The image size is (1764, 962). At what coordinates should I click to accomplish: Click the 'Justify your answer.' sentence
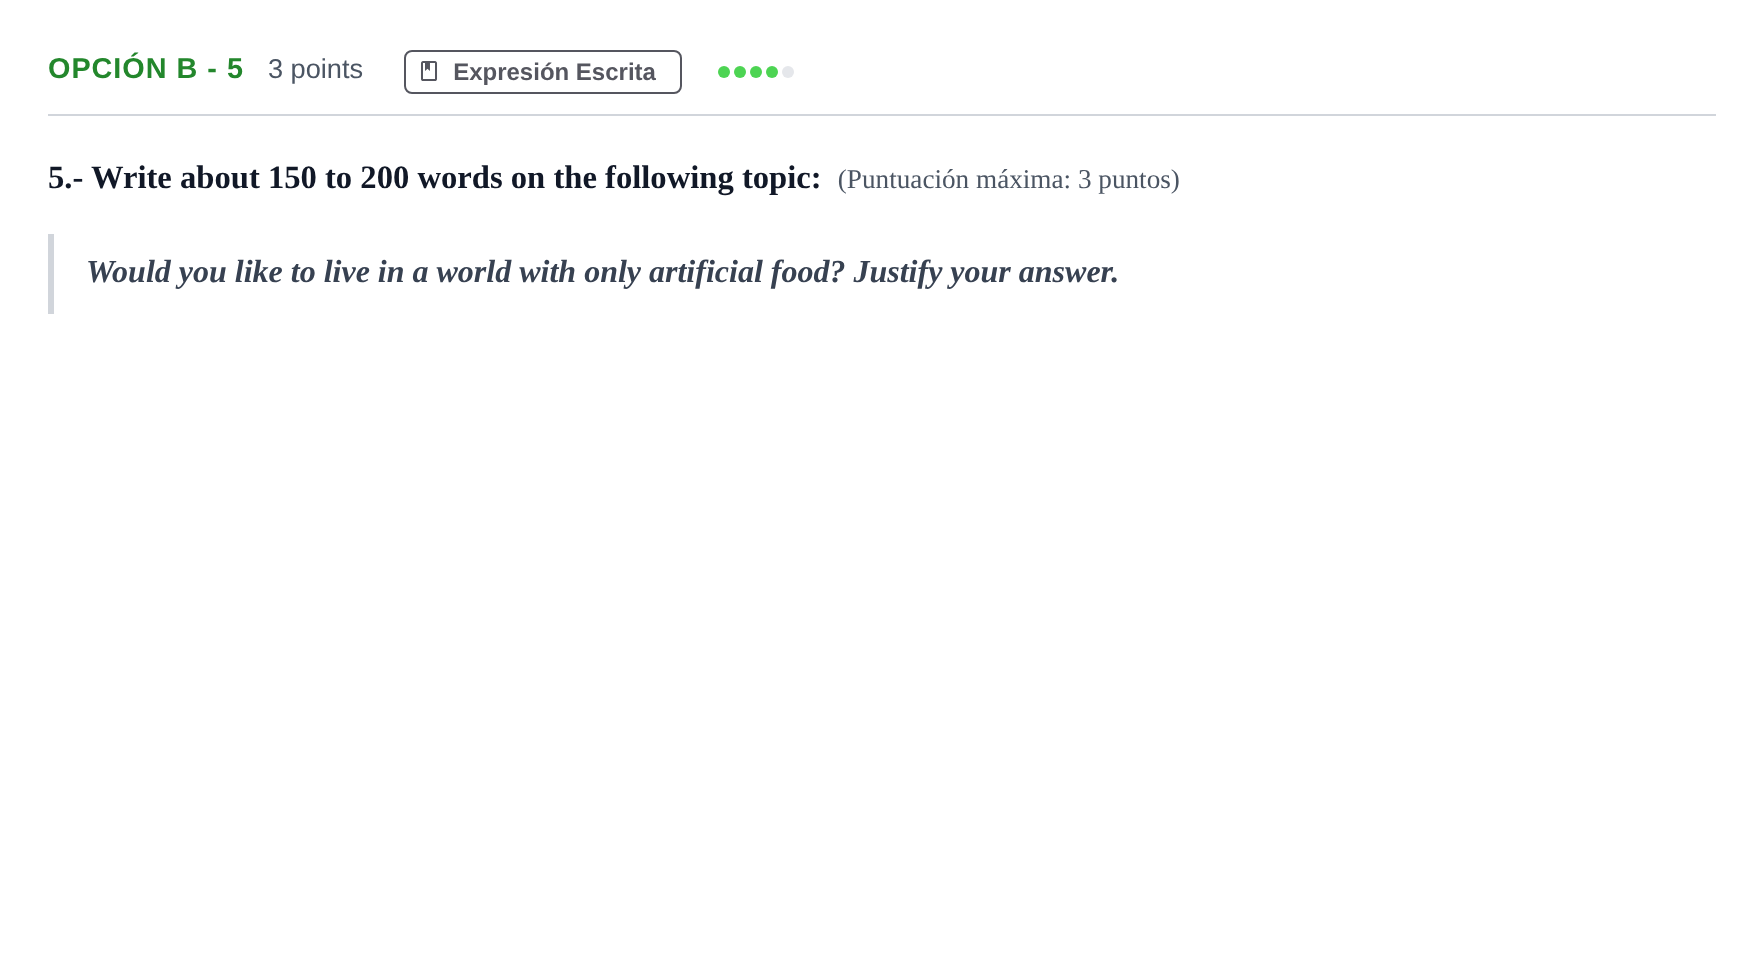pos(986,272)
